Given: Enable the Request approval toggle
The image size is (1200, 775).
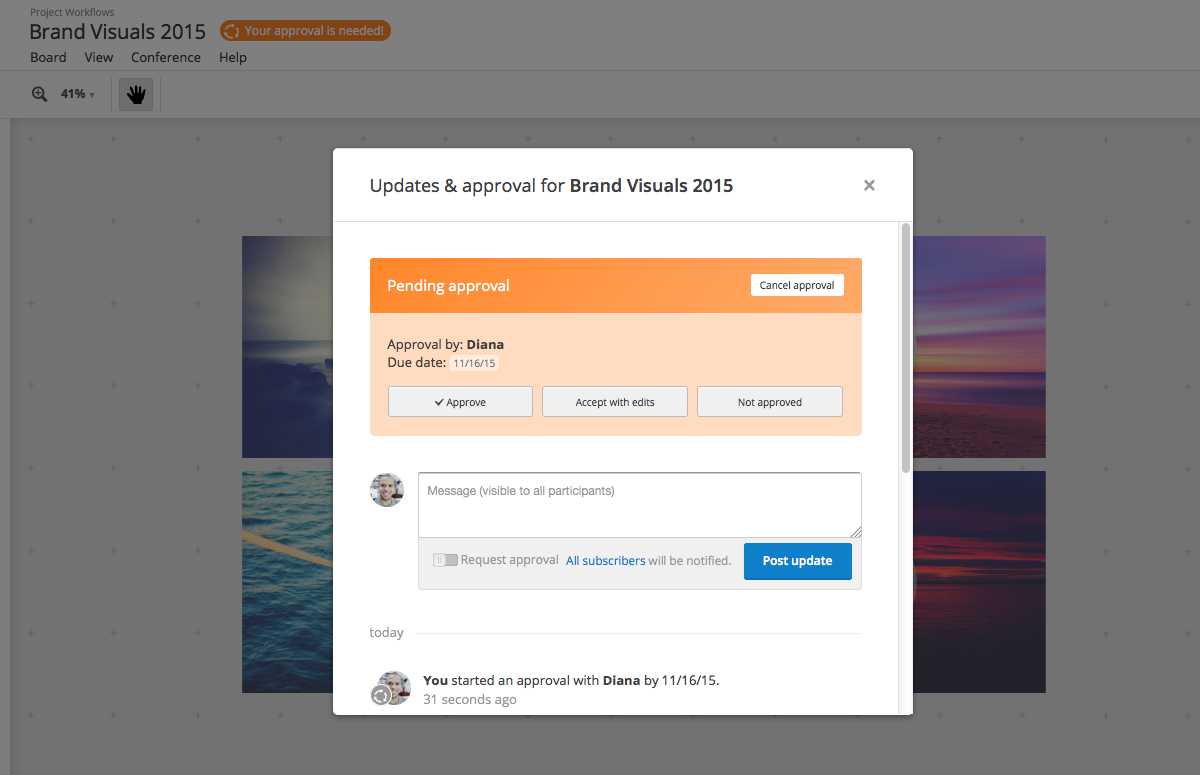Looking at the screenshot, I should tap(444, 560).
